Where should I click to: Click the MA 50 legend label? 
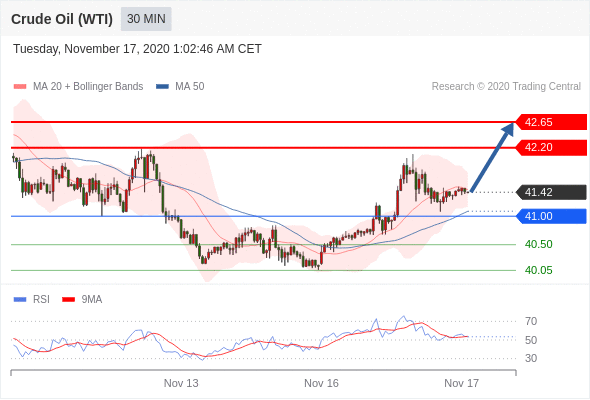(x=190, y=87)
